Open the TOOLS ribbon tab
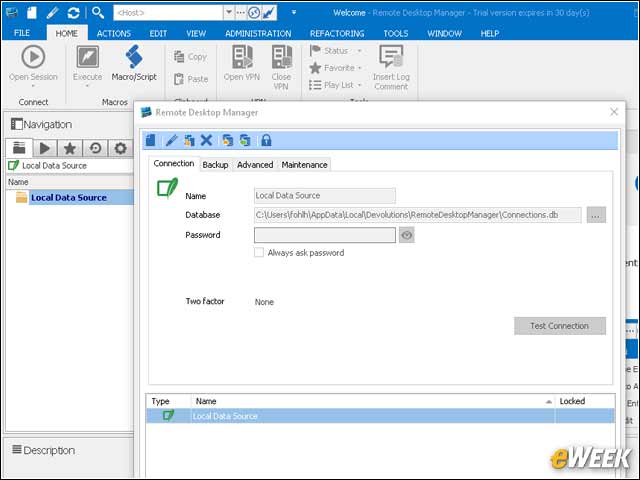The image size is (640, 480). pos(396,33)
